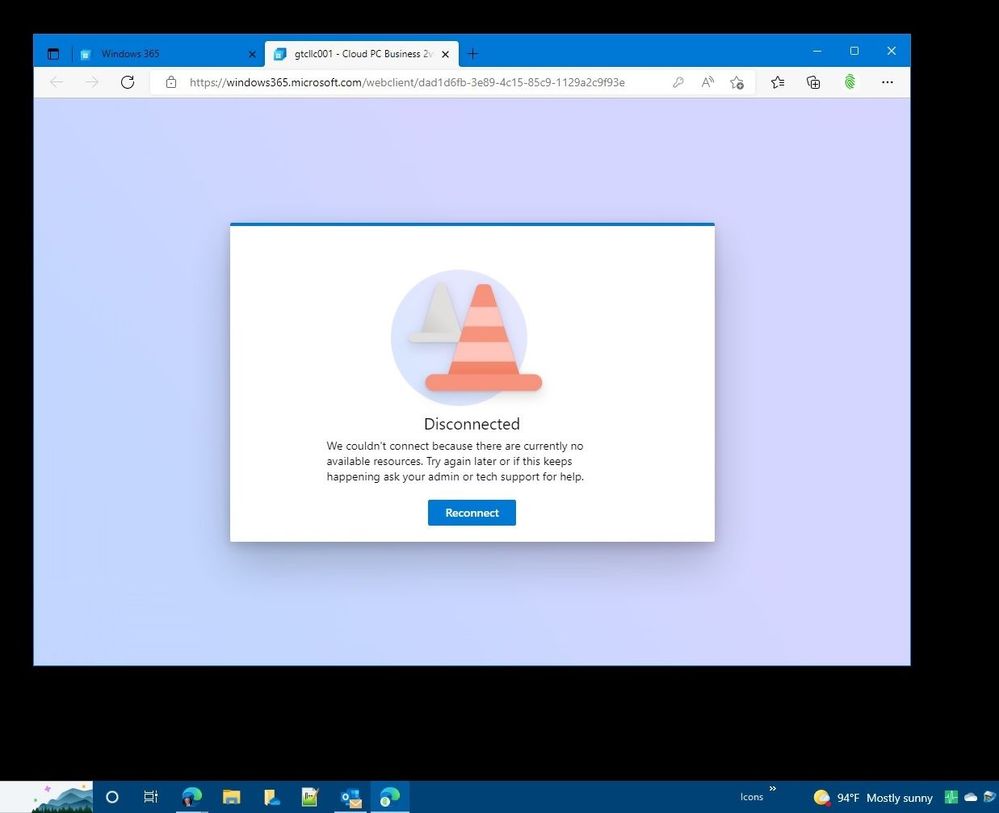Reload the Cloud PC web client page
999x813 pixels.
[x=127, y=83]
